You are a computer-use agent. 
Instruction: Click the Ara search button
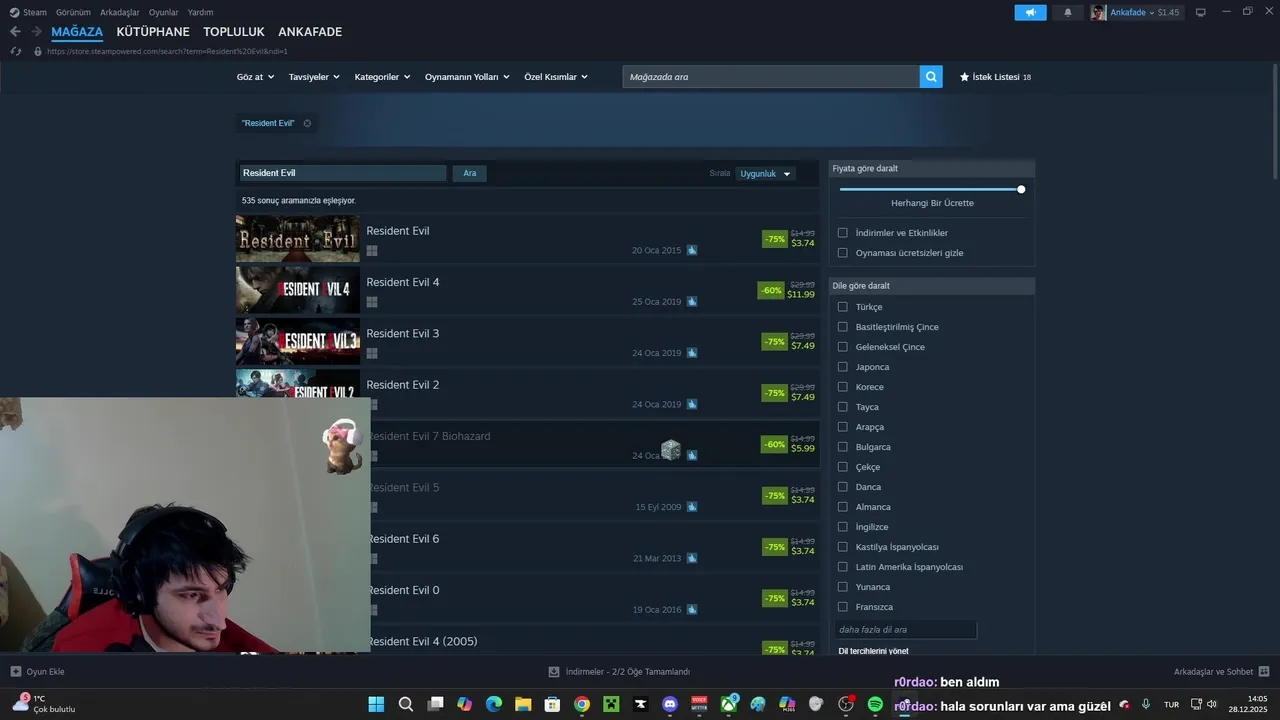tap(470, 173)
